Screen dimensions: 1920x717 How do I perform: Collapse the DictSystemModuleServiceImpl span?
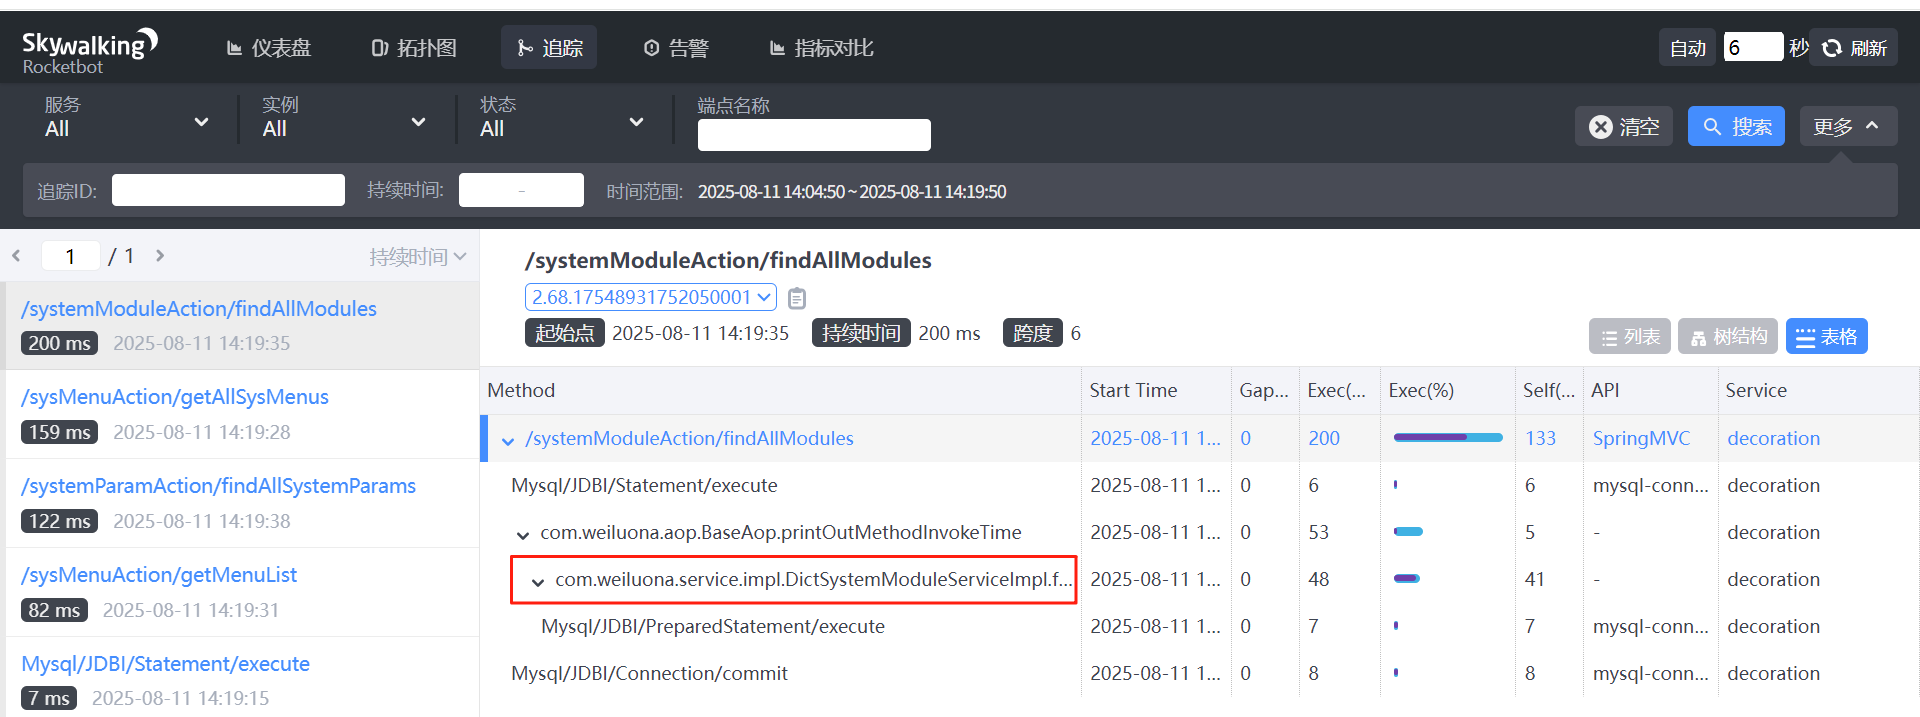[538, 581]
